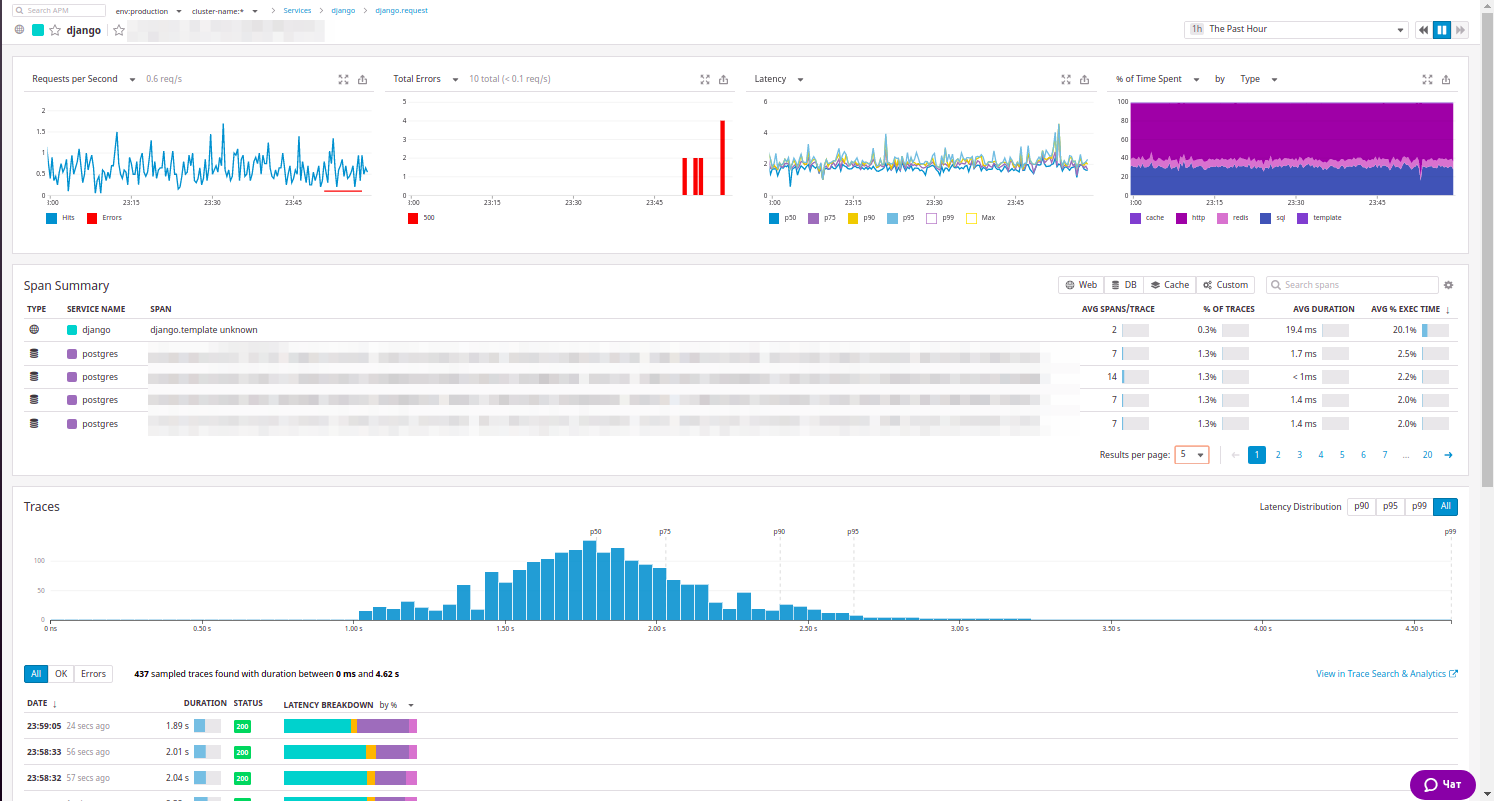1494x801 pixels.
Task: Select the Web spans filter icon
Action: pos(1080,285)
